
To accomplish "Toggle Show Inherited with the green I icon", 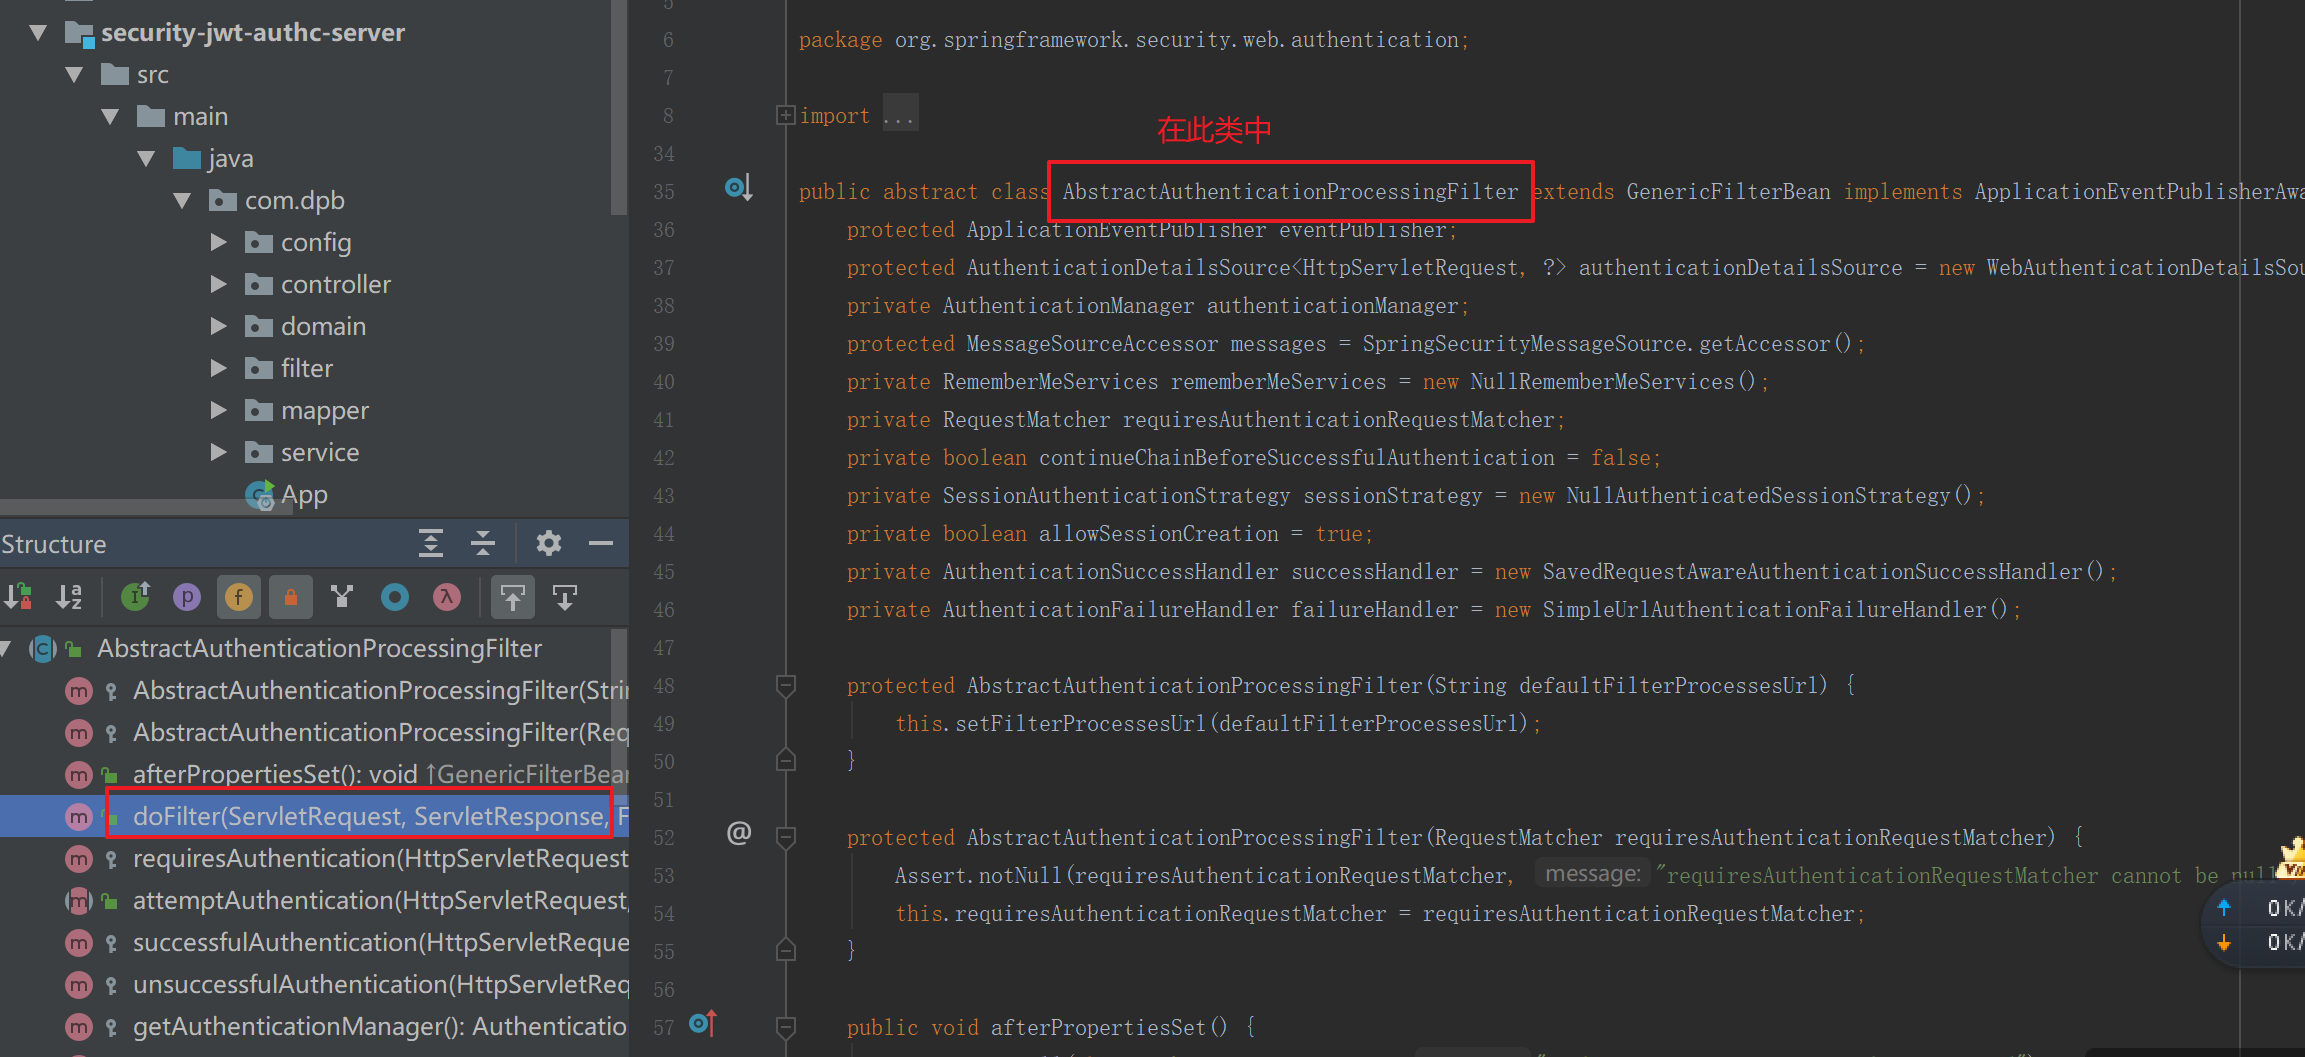I will (x=135, y=597).
